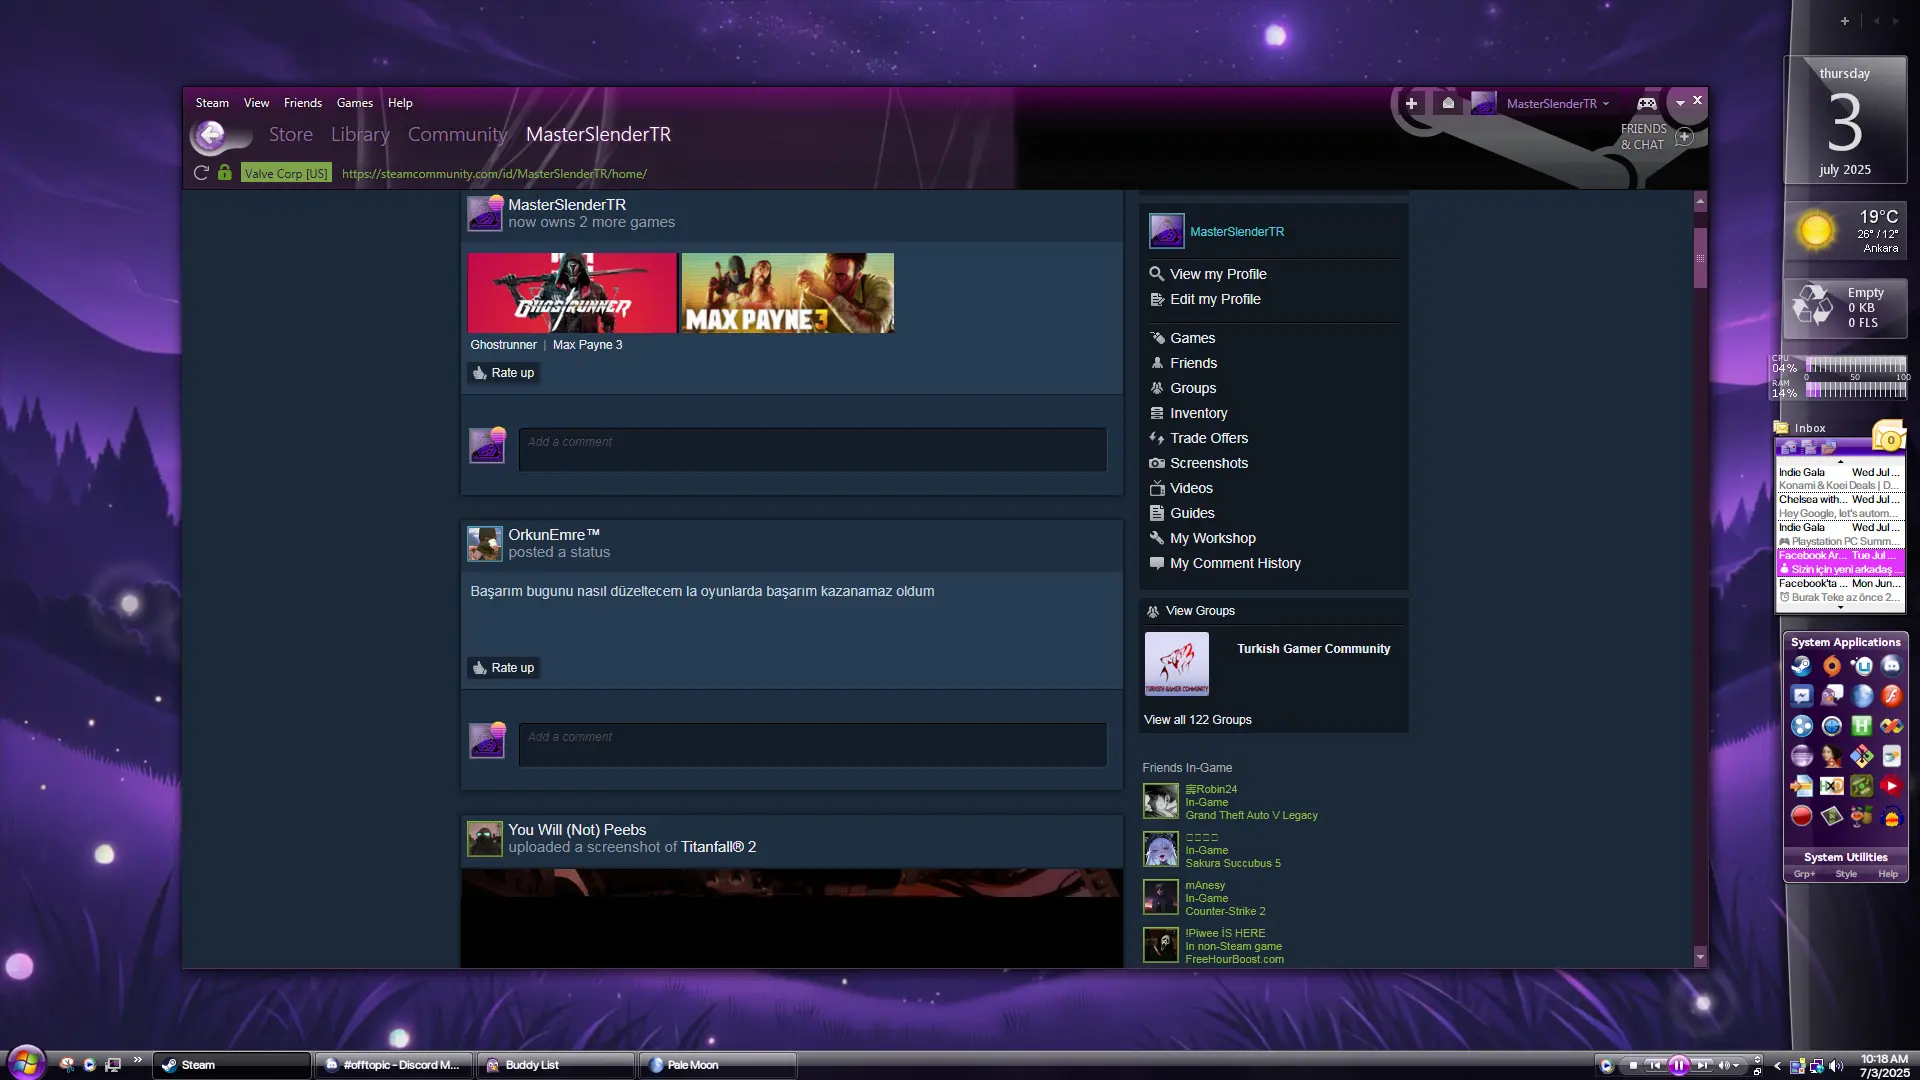Click Edit my Profile
This screenshot has width=1920, height=1080.
(x=1215, y=299)
